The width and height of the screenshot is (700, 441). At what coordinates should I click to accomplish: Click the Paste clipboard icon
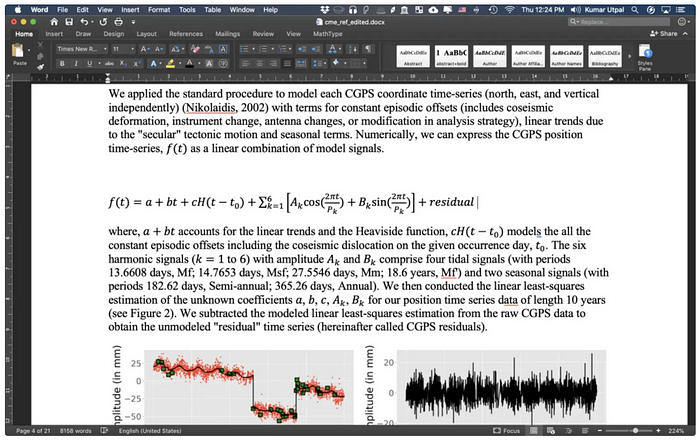(18, 51)
